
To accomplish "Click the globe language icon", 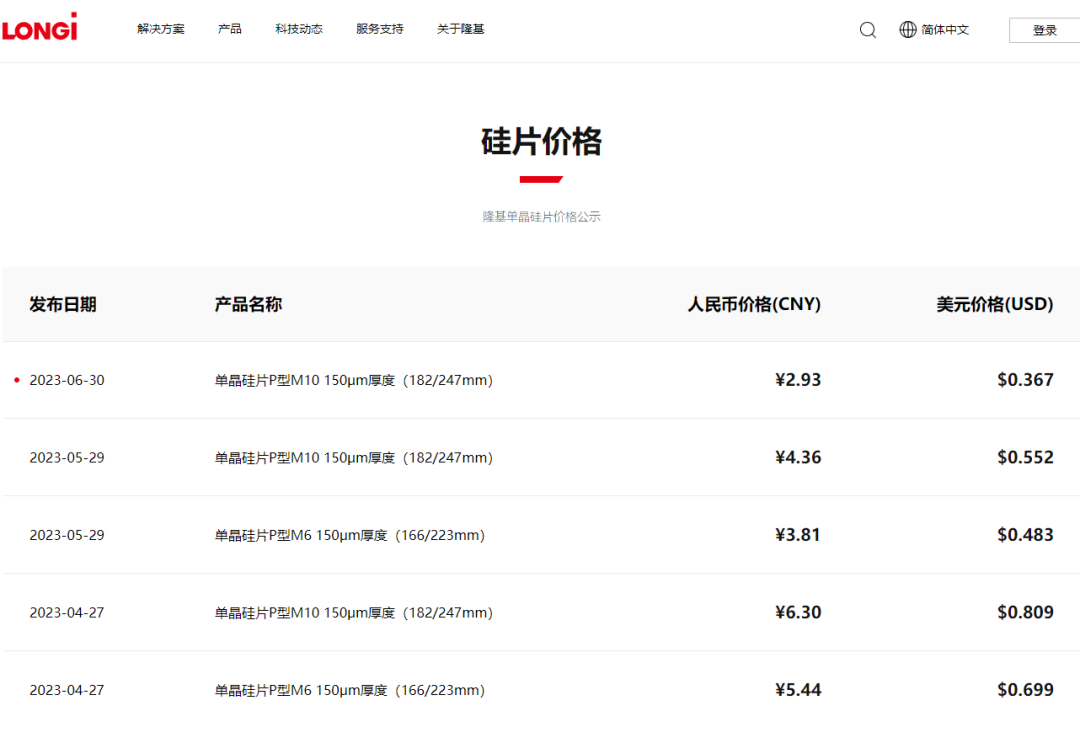I will tap(908, 30).
